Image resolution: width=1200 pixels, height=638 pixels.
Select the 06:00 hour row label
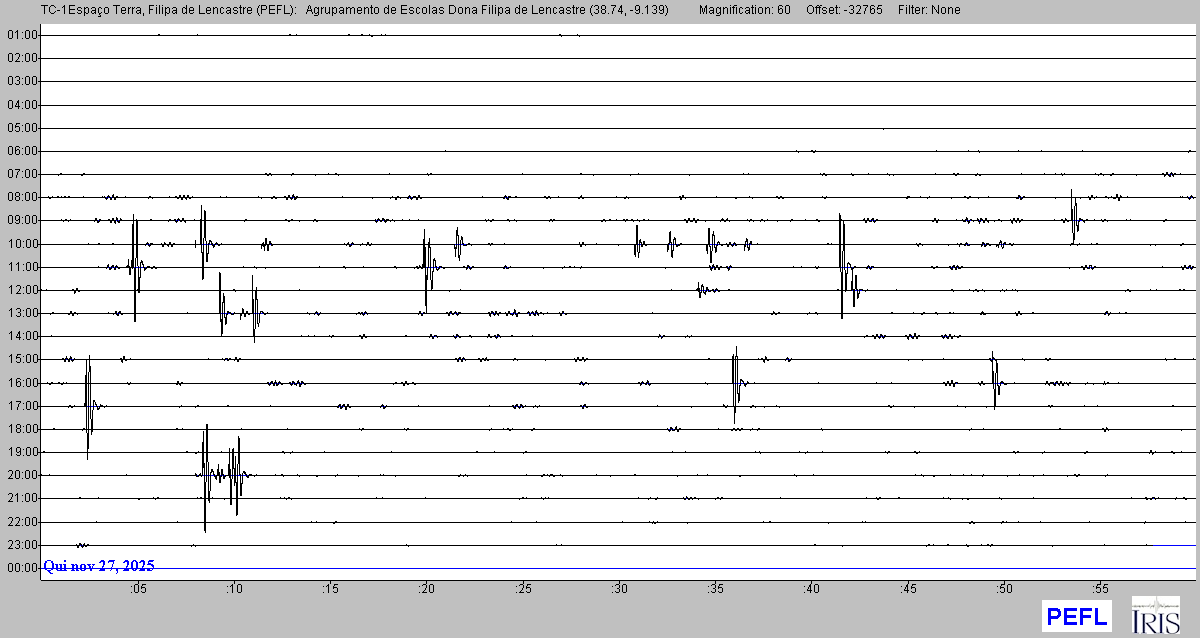(21, 151)
